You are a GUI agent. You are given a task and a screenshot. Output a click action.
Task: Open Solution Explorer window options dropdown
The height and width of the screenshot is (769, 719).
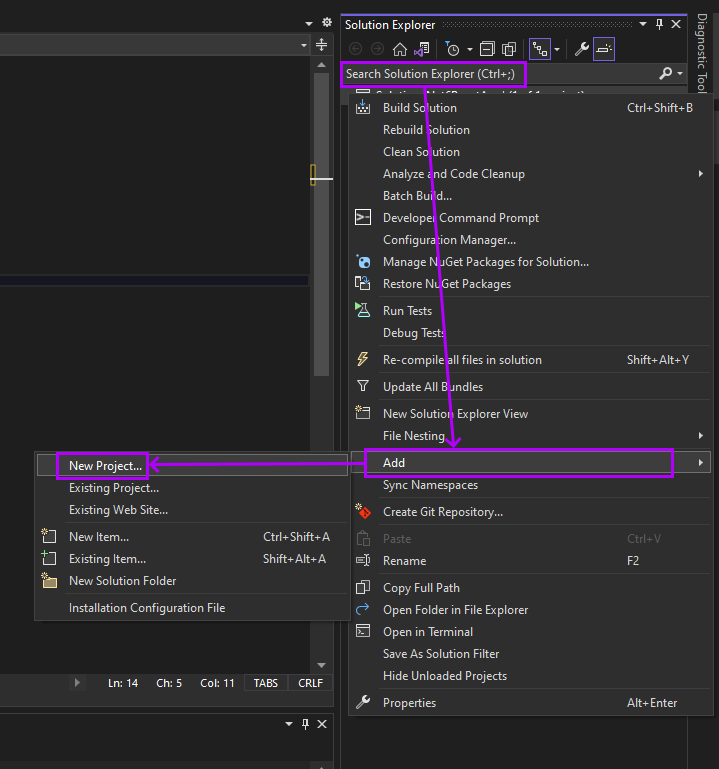pos(642,24)
